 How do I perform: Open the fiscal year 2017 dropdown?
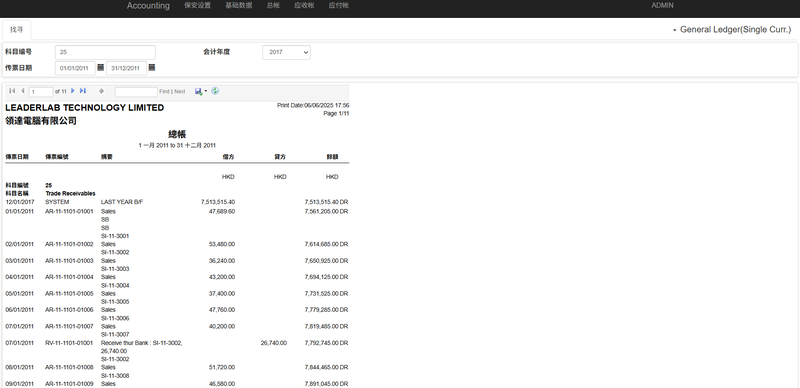[286, 52]
